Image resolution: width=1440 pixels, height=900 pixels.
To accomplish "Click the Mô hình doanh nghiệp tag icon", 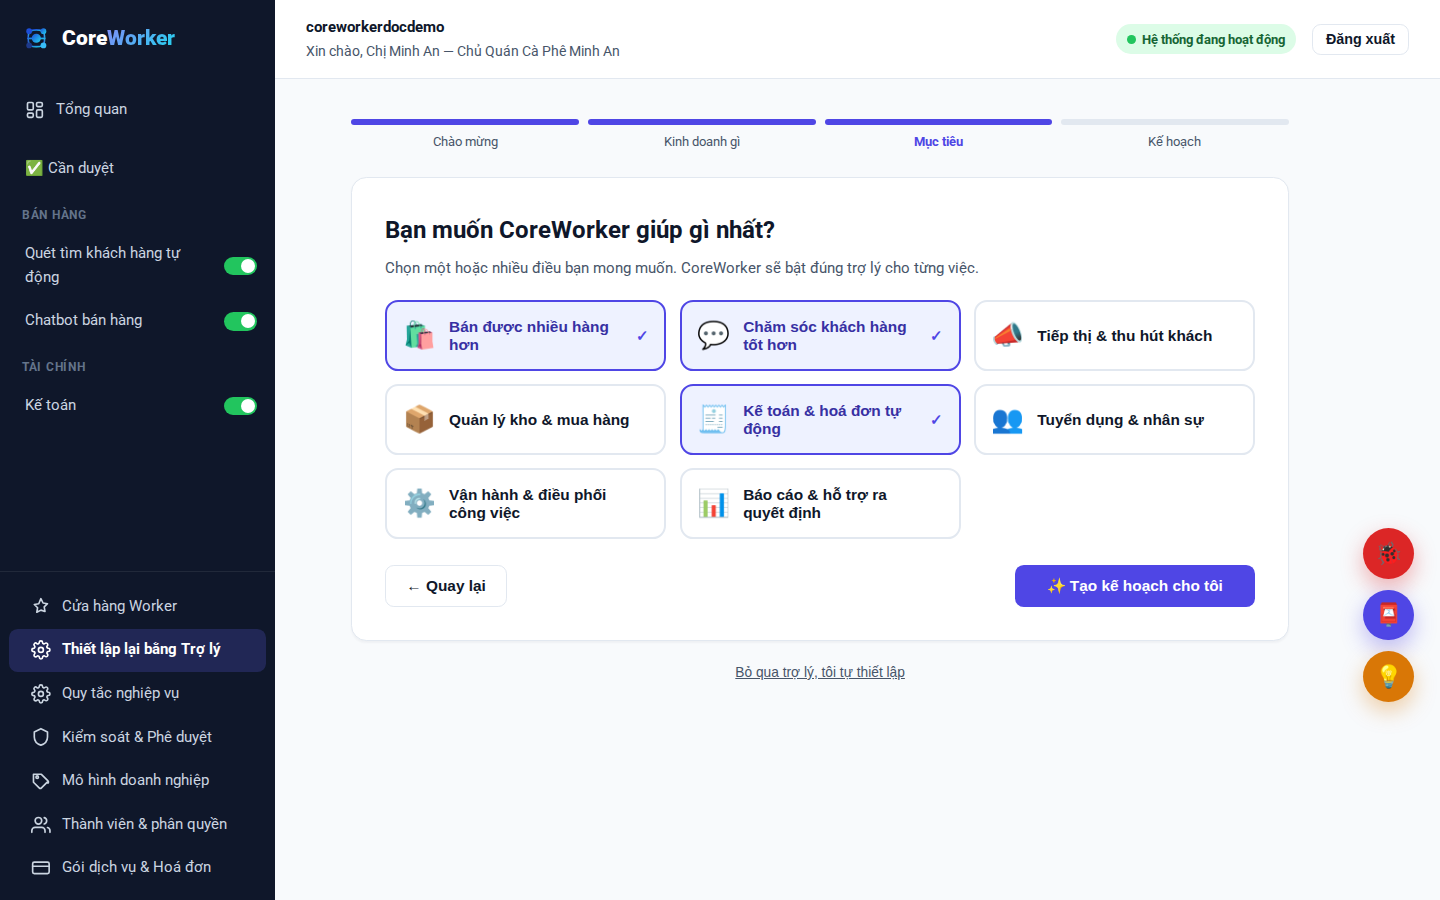I will (x=41, y=781).
